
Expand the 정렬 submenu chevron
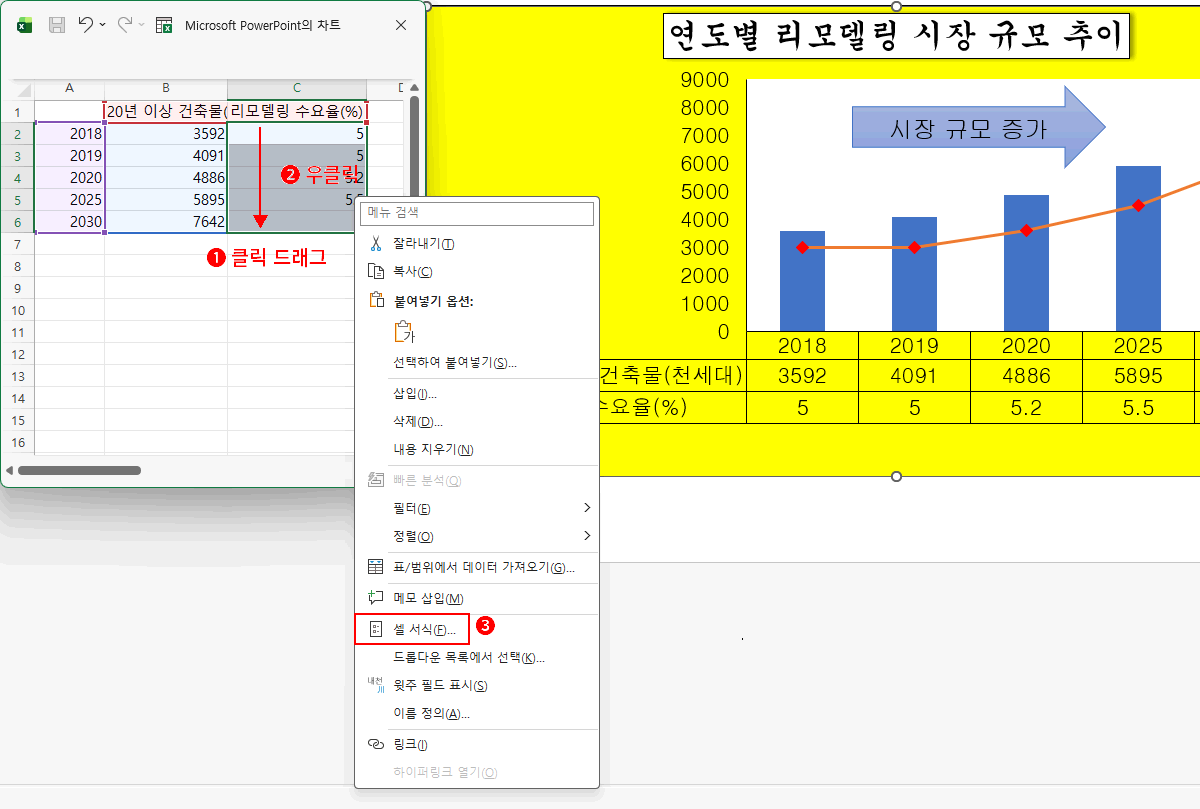coord(585,537)
